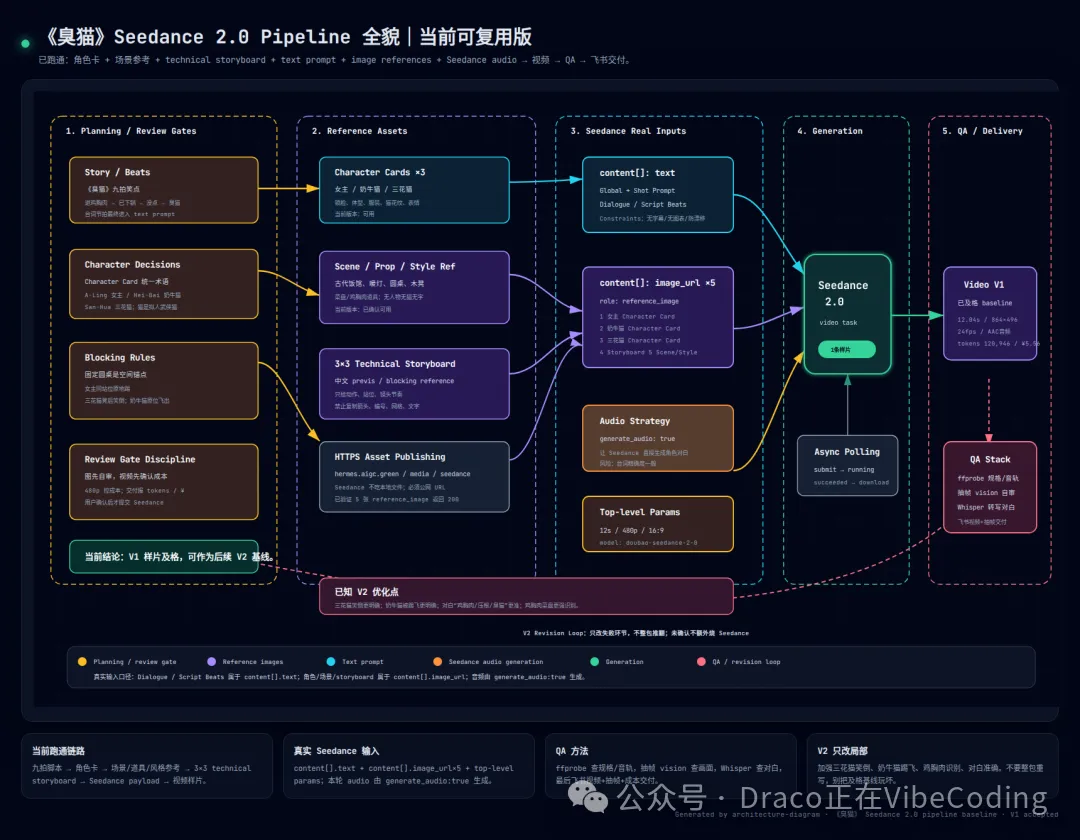The image size is (1080, 840).
Task: Click the QA 方法 footer panel
Action: [670, 766]
